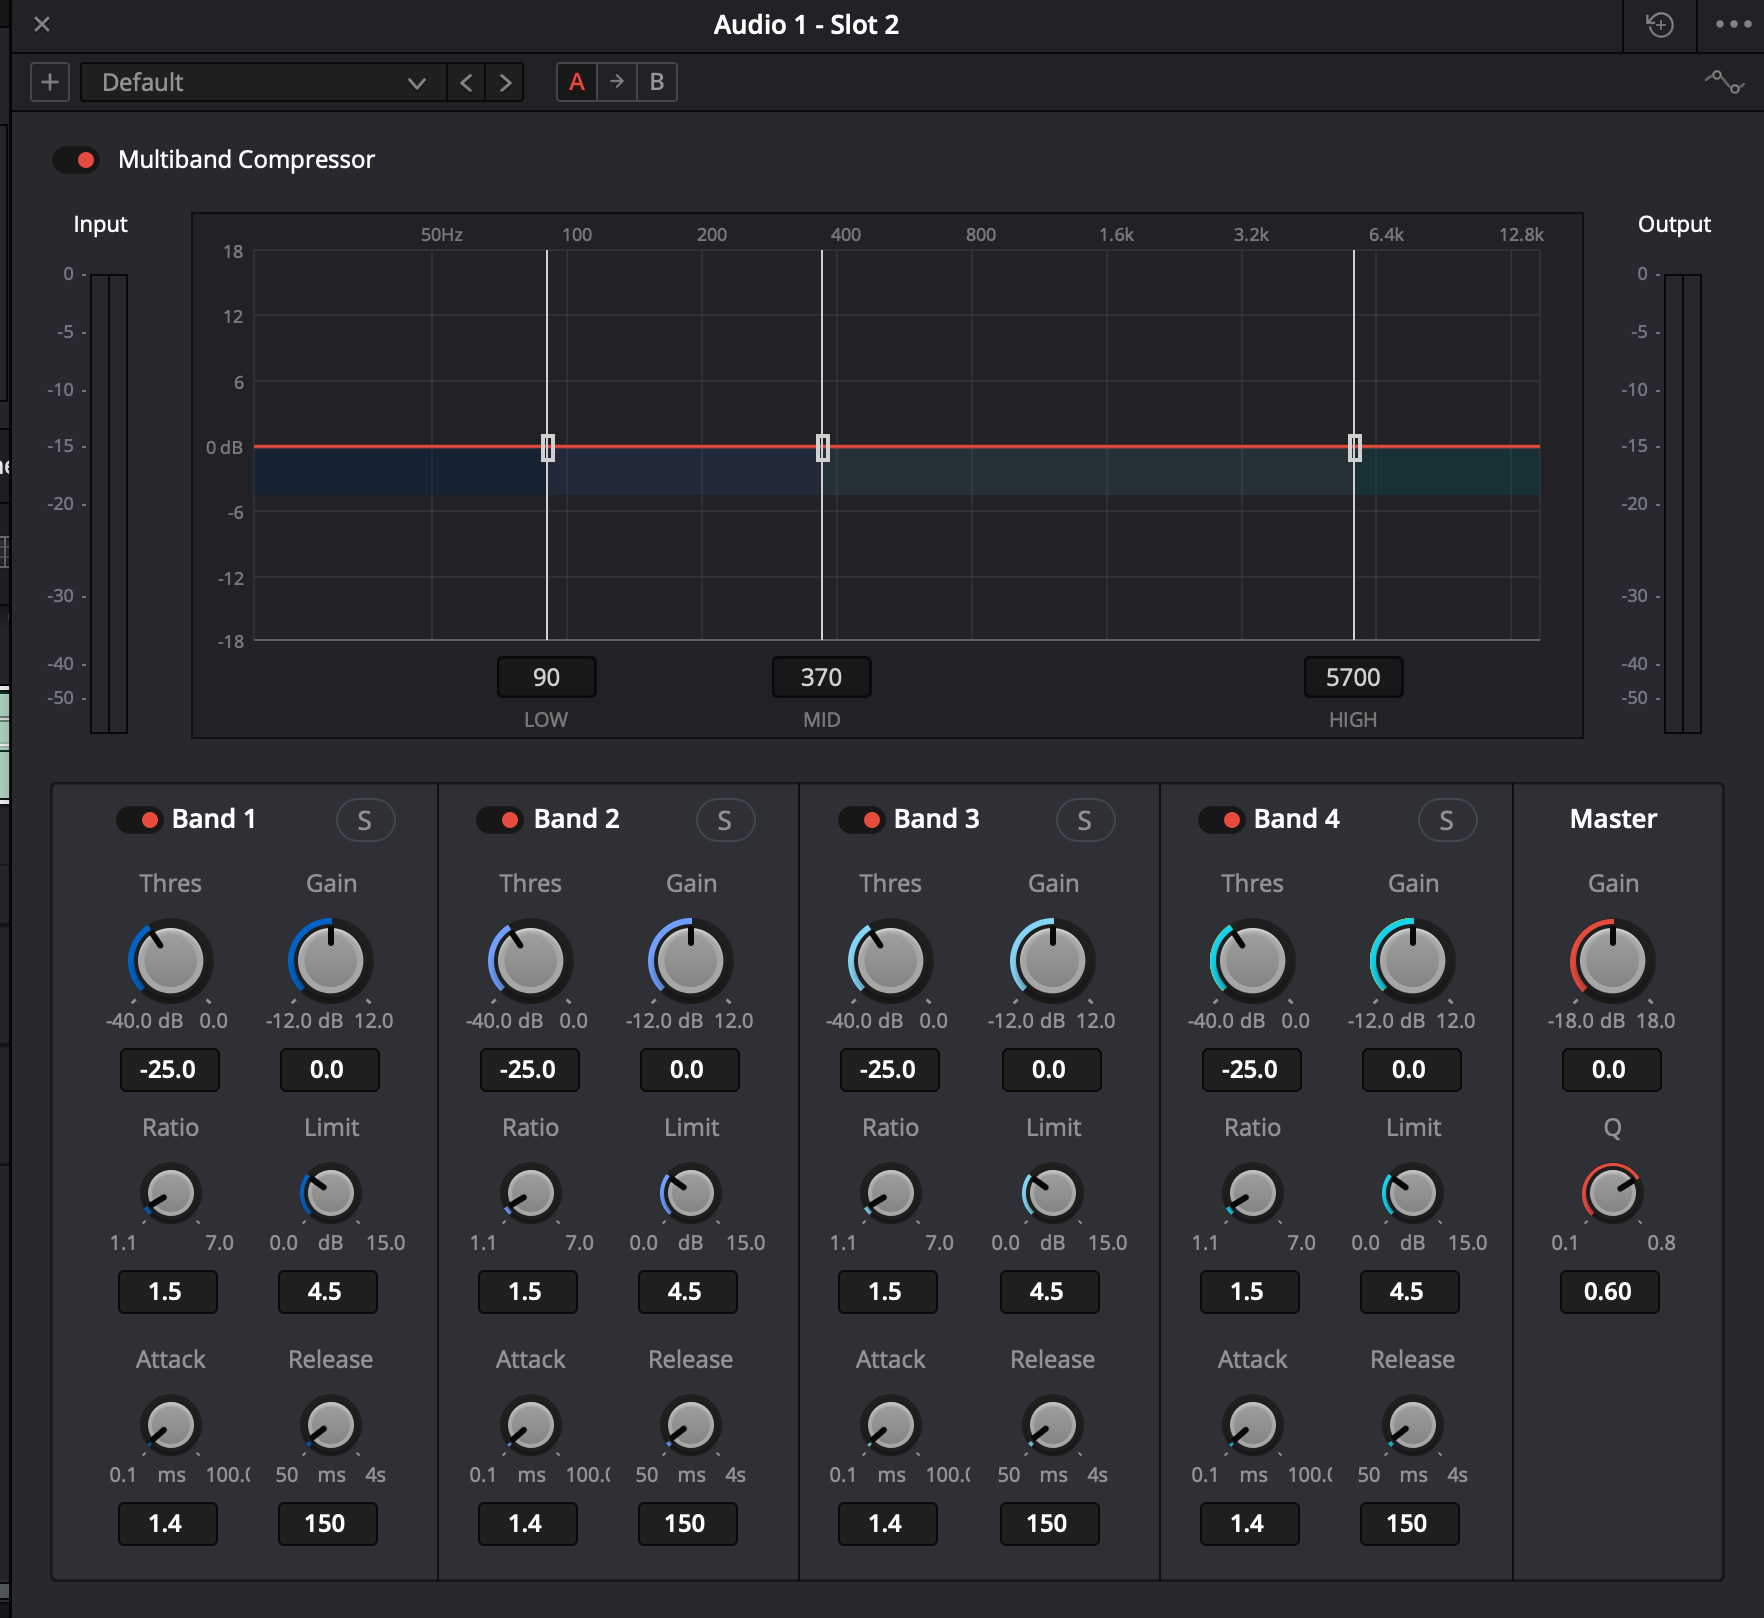Viewport: 1764px width, 1618px height.
Task: Disable the Band 1 toggle
Action: pyautogui.click(x=139, y=820)
